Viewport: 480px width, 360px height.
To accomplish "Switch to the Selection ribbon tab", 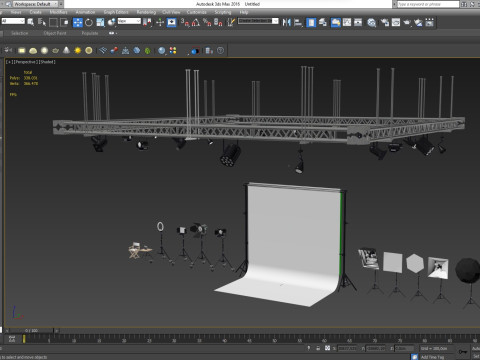I will 19,33.
